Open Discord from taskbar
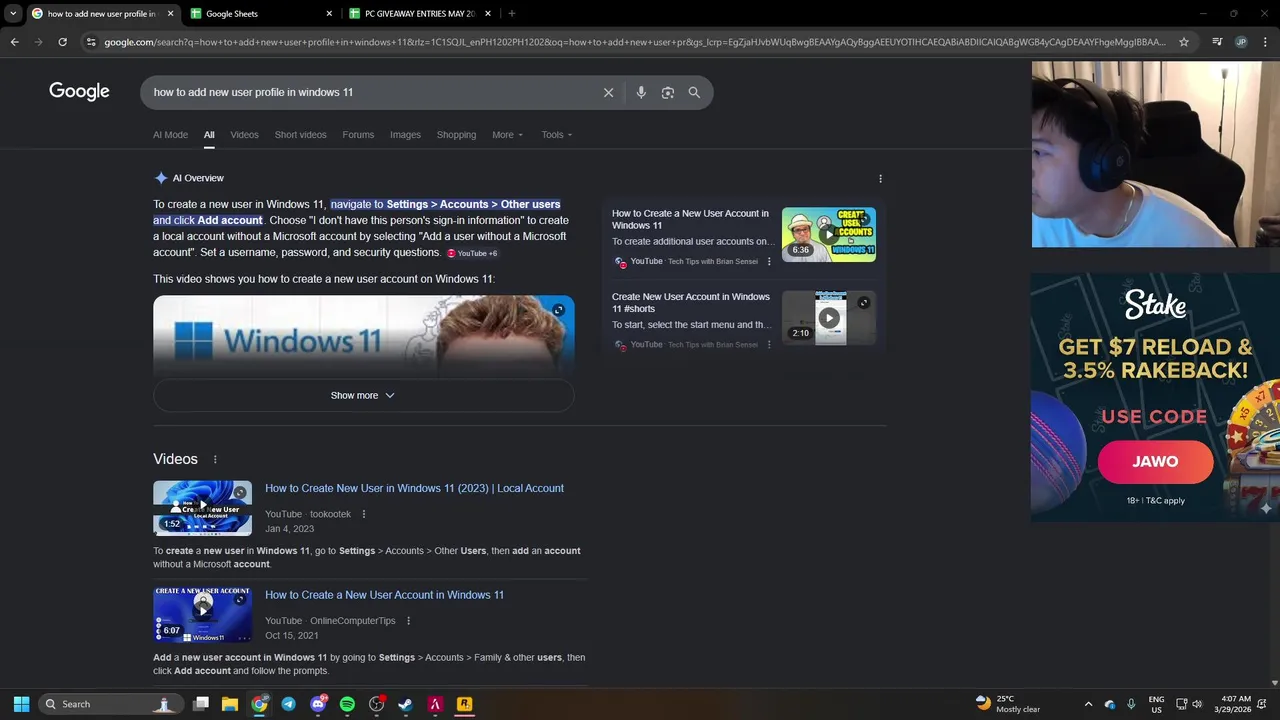 coord(318,704)
